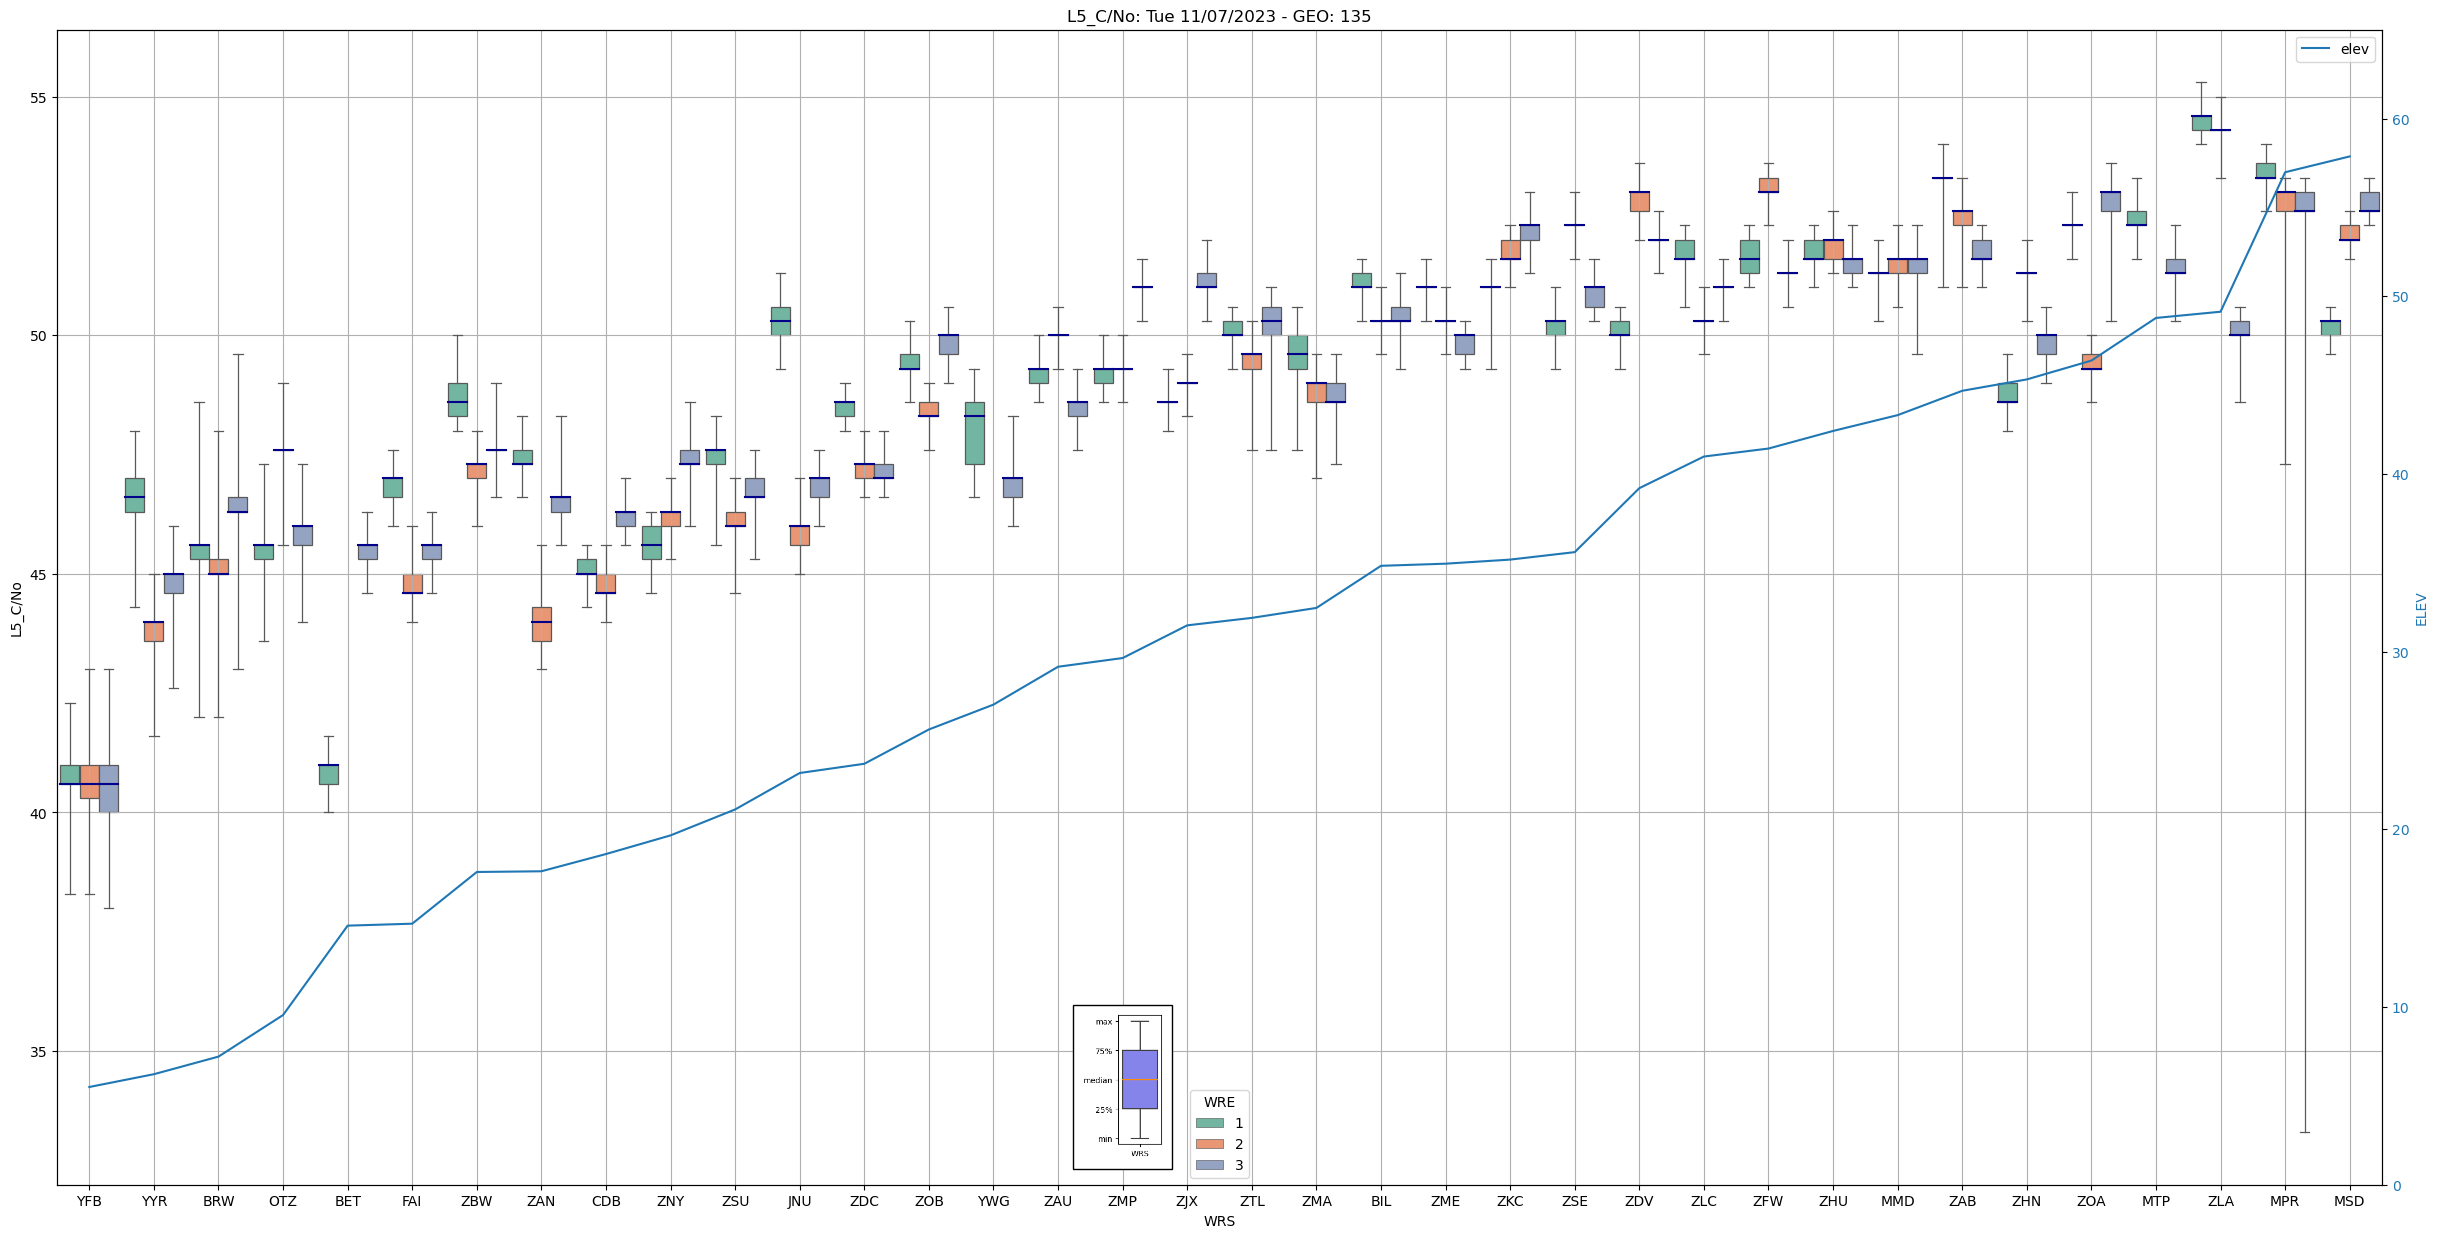Click the ZAN x-axis label

point(541,1201)
